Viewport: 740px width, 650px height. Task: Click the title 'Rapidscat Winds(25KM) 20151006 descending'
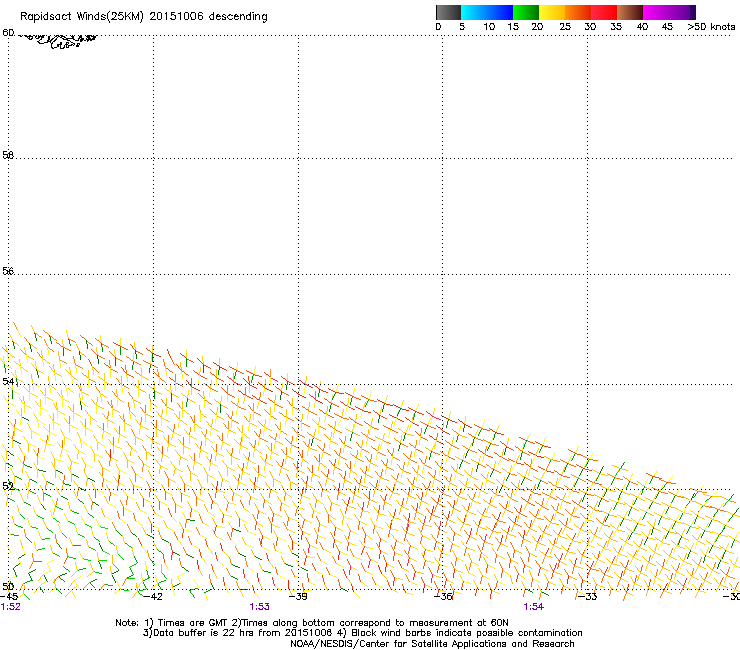pyautogui.click(x=143, y=17)
